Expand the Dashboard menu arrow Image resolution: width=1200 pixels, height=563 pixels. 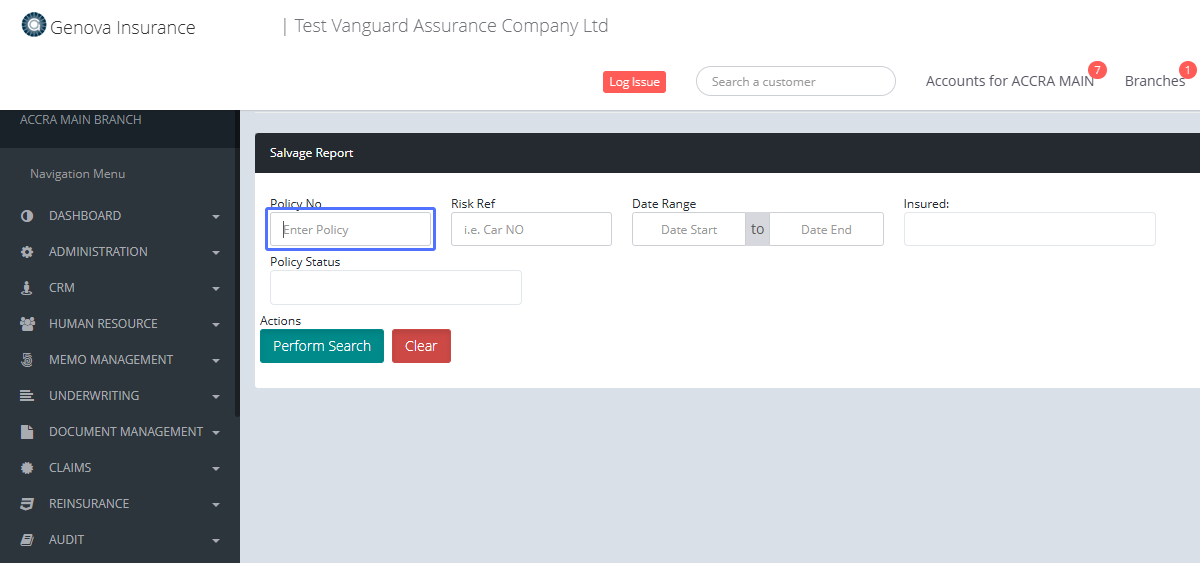click(x=216, y=217)
